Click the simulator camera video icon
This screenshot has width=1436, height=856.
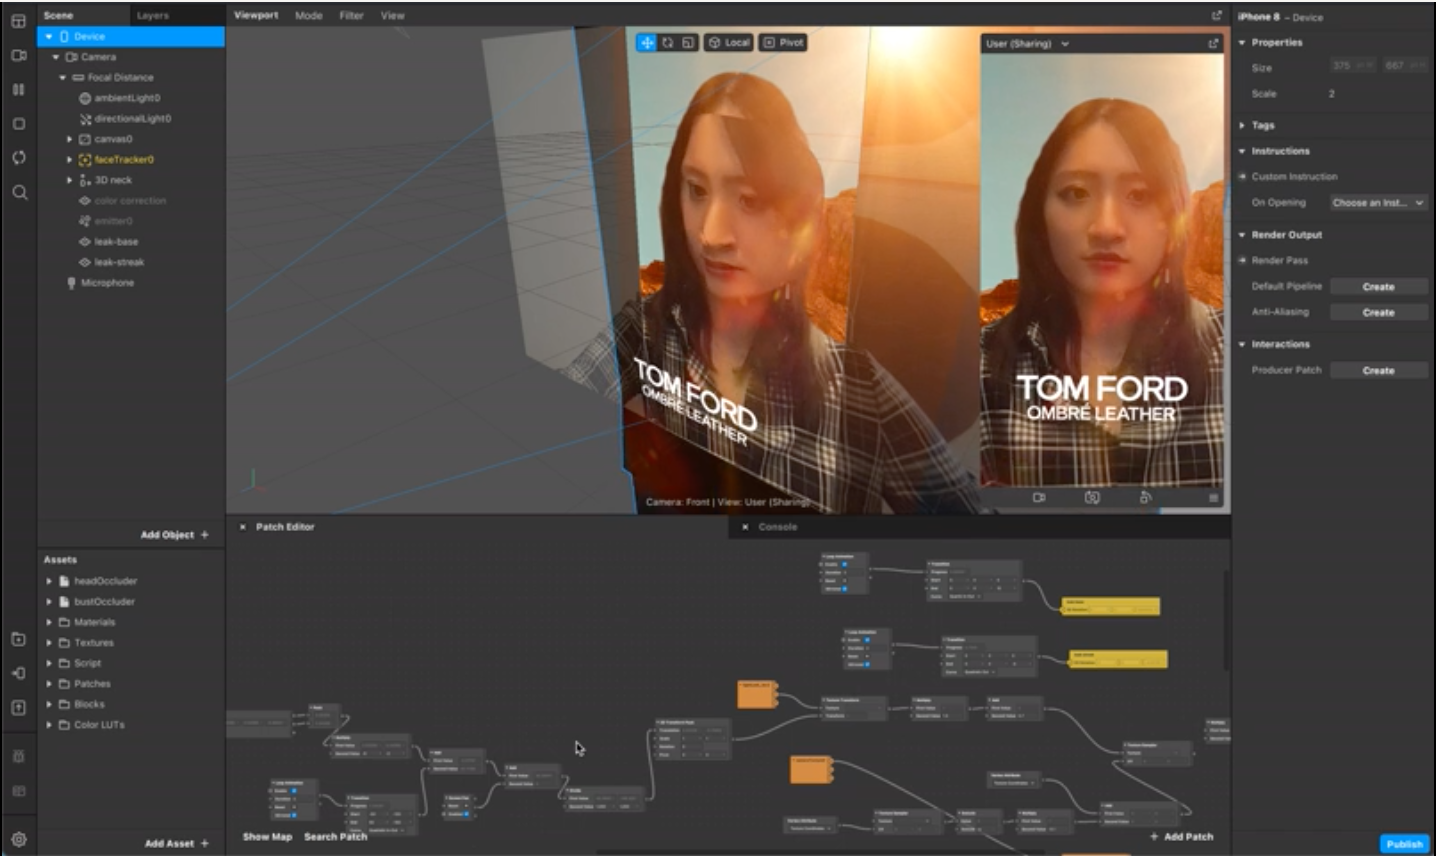pyautogui.click(x=1039, y=497)
